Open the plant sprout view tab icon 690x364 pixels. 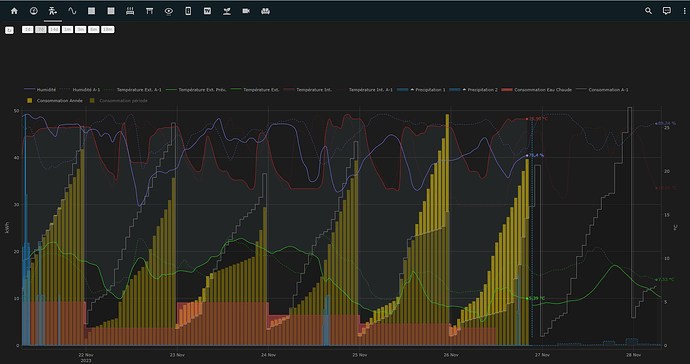(227, 11)
